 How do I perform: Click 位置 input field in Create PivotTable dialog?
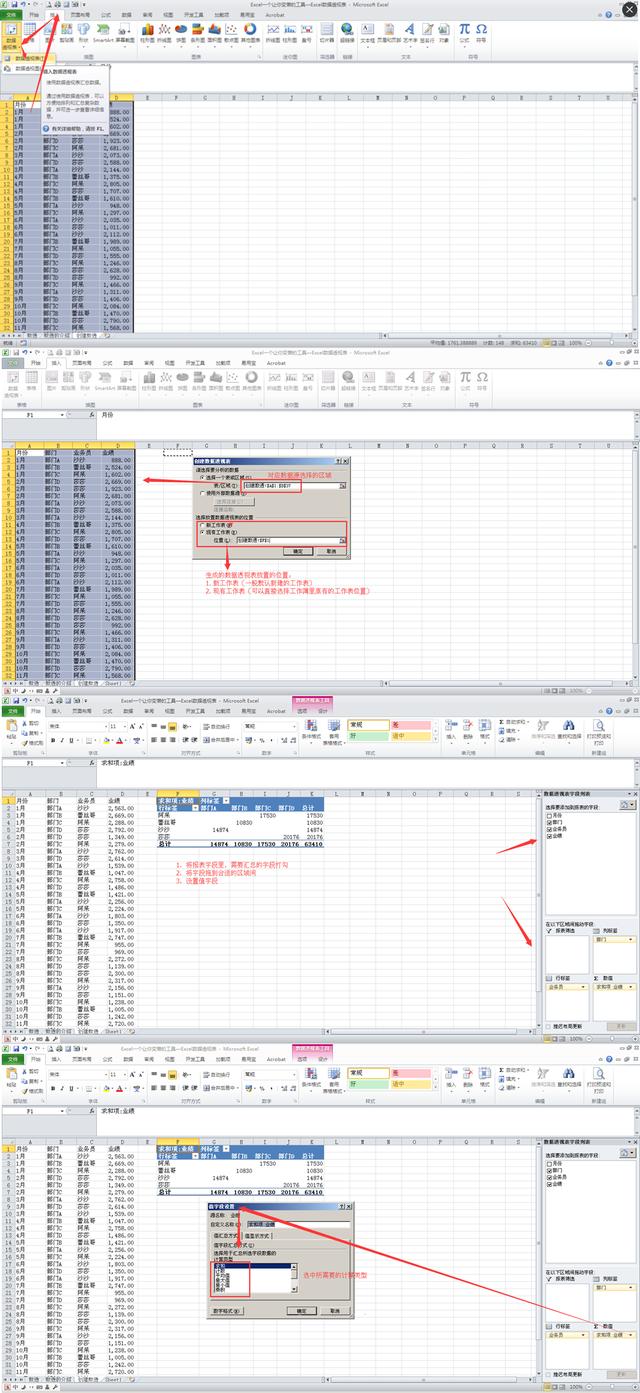coord(286,540)
